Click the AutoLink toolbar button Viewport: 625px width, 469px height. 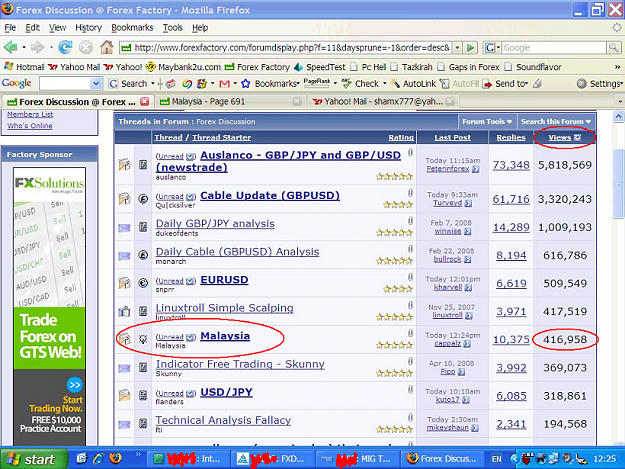(413, 84)
